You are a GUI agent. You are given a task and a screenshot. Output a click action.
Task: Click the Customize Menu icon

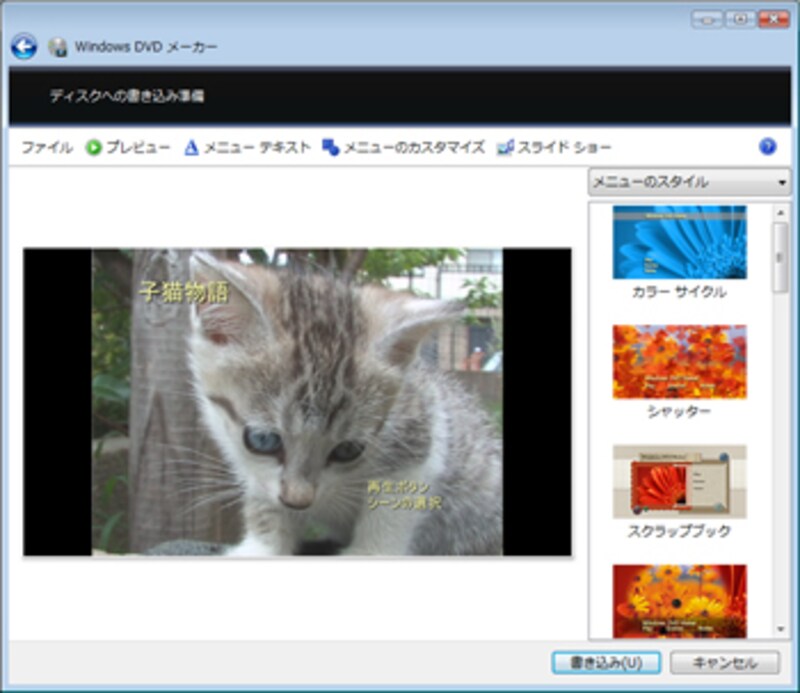(331, 147)
